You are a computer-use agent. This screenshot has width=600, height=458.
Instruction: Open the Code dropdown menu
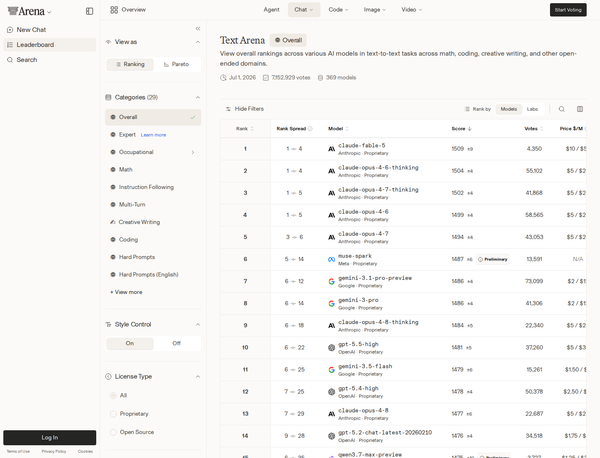(338, 10)
